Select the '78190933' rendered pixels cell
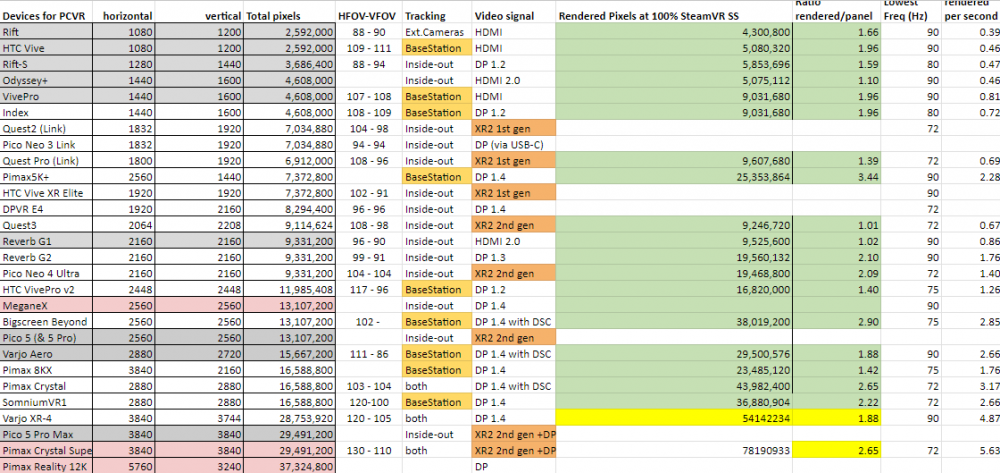 point(674,450)
